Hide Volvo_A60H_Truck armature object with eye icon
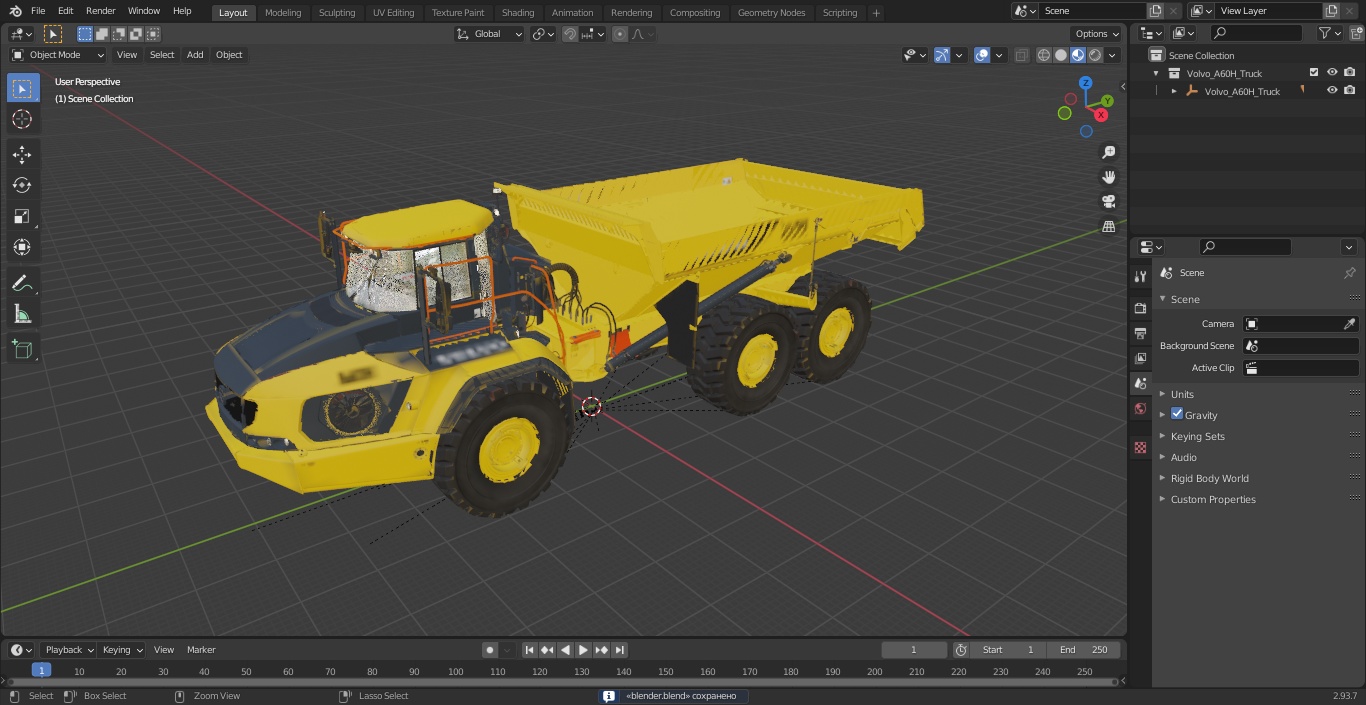 pyautogui.click(x=1332, y=90)
